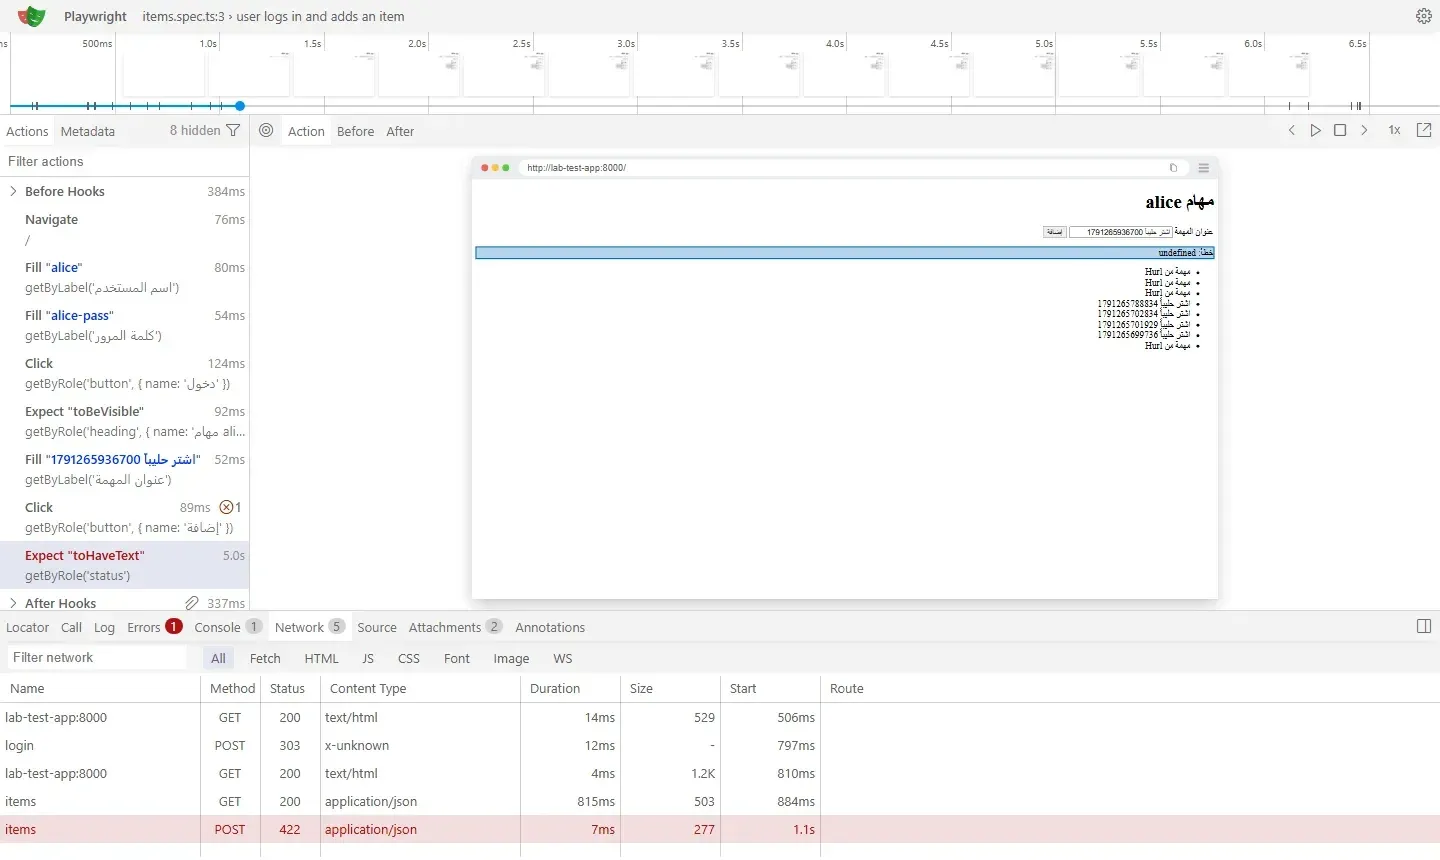Focus the Filter actions input

pyautogui.click(x=124, y=161)
